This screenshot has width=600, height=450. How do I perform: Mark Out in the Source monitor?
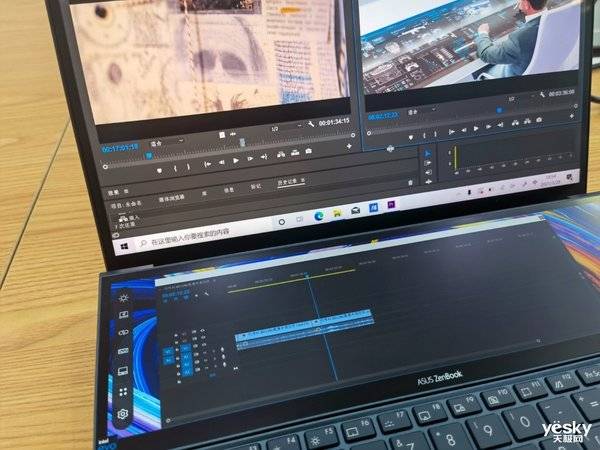coord(188,166)
